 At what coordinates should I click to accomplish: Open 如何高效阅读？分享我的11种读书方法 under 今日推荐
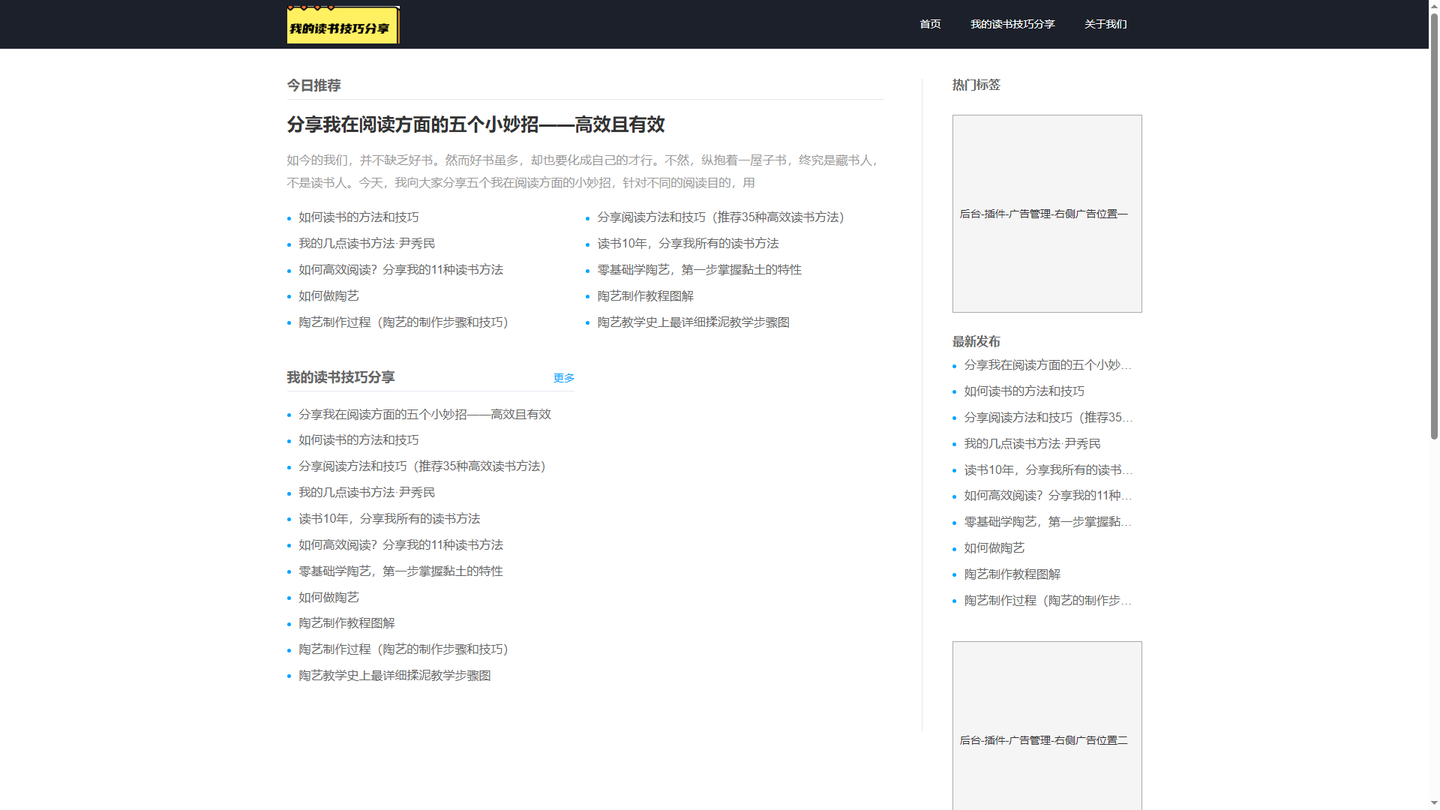[x=400, y=270]
